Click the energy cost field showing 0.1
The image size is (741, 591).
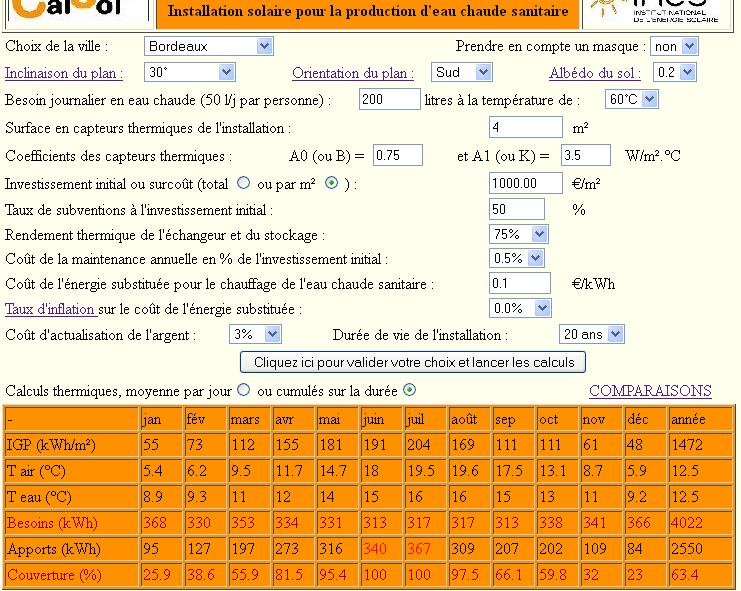pyautogui.click(x=520, y=283)
